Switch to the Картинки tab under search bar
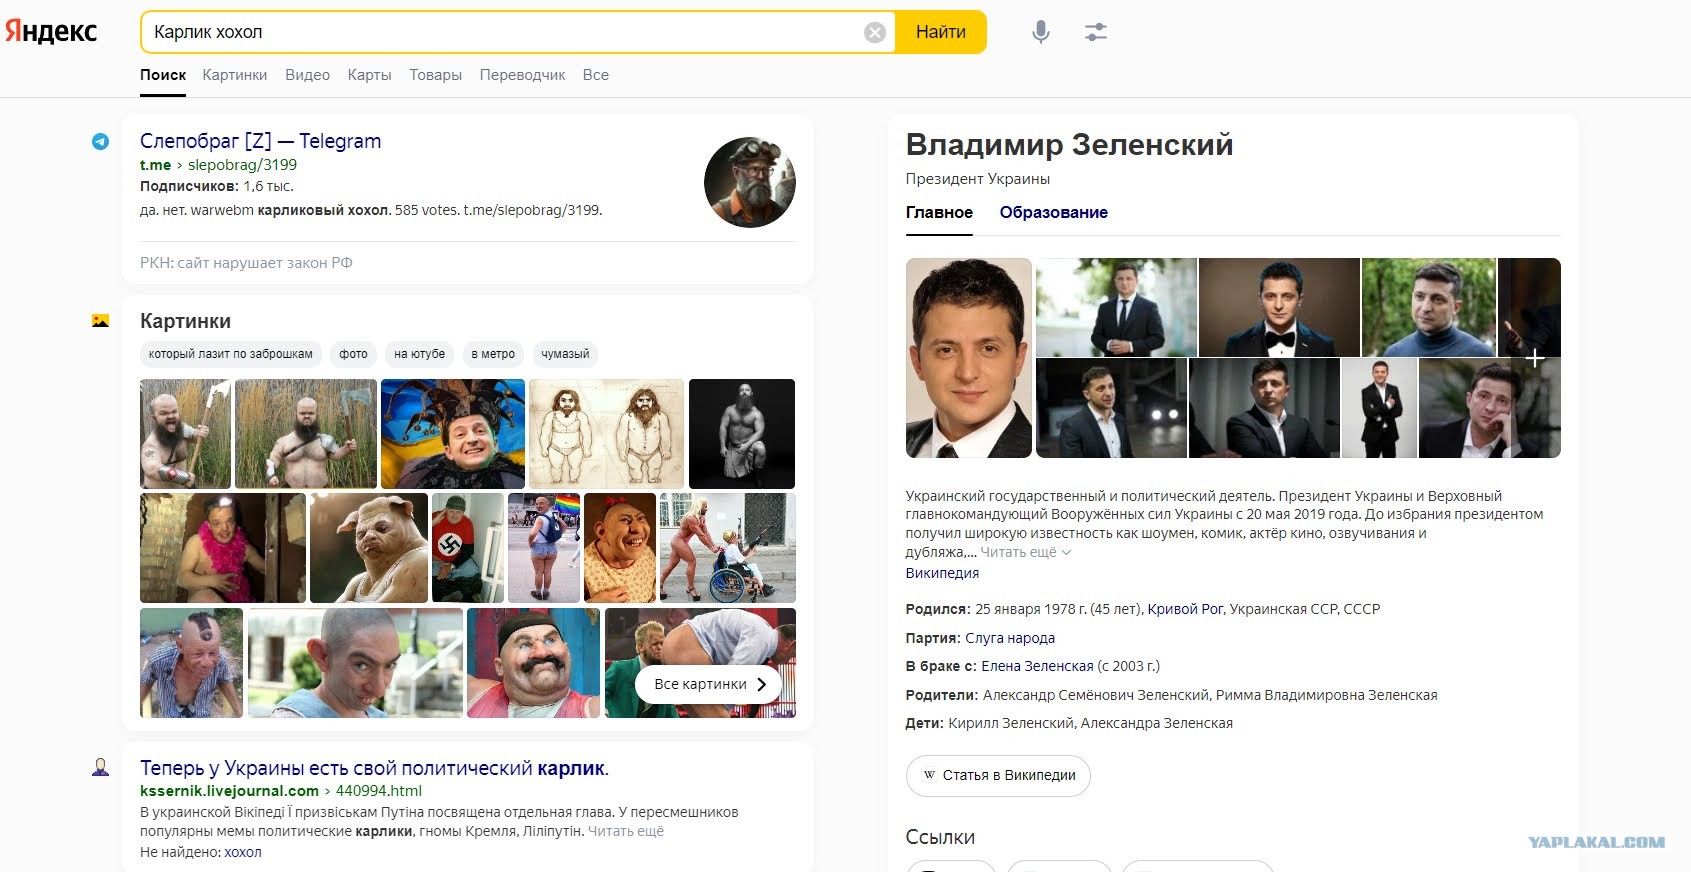Viewport: 1691px width, 872px height. pyautogui.click(x=235, y=75)
